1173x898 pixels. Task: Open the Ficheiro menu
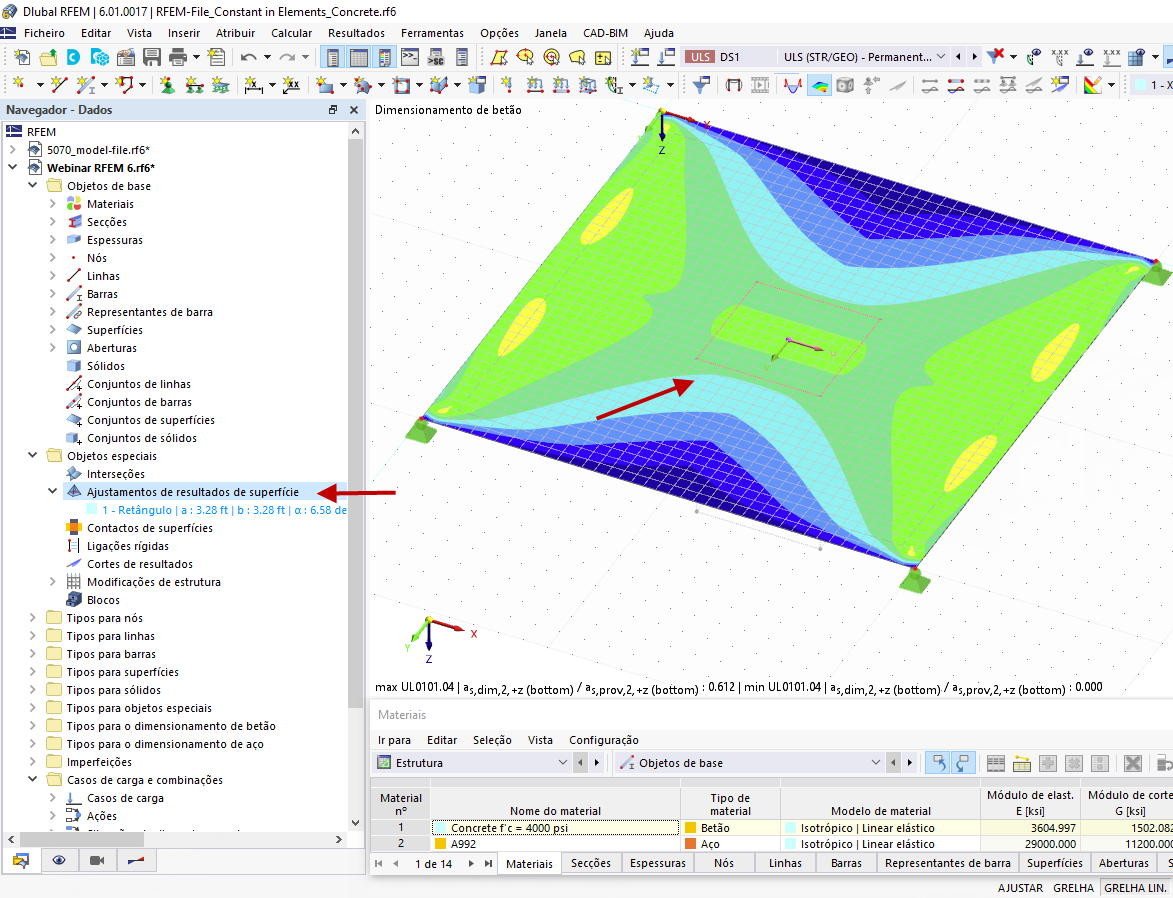point(44,33)
